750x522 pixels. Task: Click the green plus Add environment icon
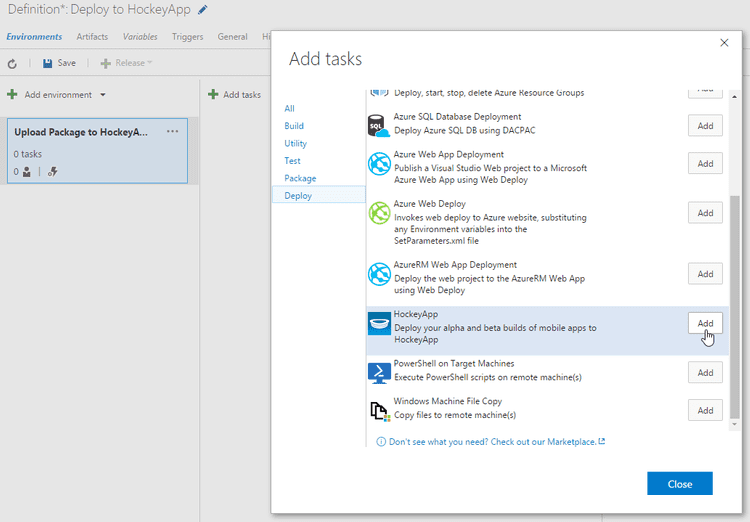12,94
